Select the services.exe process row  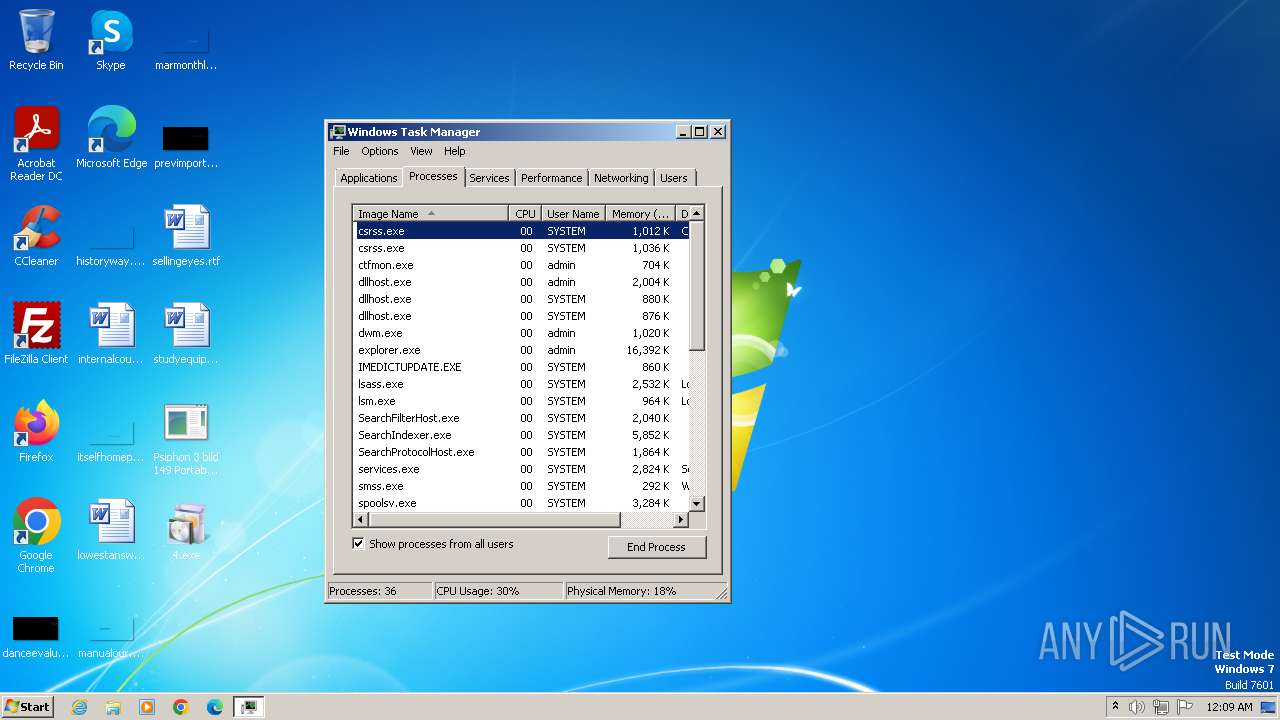tap(521, 469)
